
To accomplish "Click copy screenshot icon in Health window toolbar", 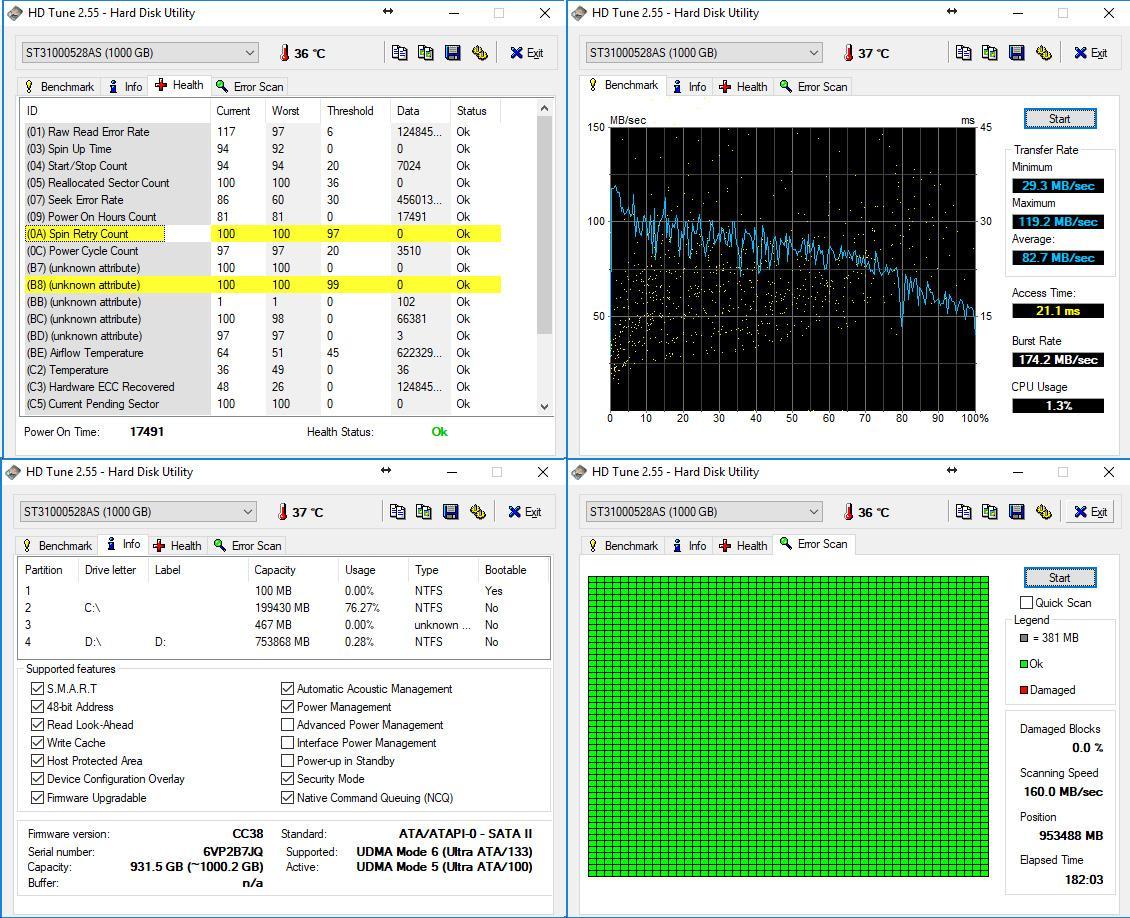I will pyautogui.click(x=426, y=53).
